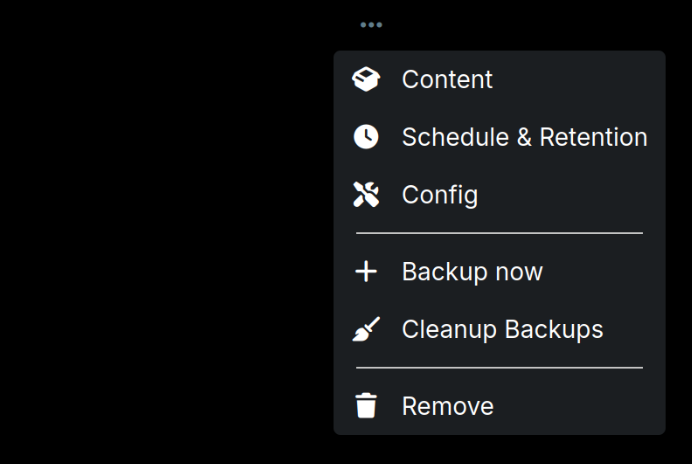Viewport: 692px width, 464px height.
Task: Click the "Schedule & Retention" text label
Action: pos(524,138)
